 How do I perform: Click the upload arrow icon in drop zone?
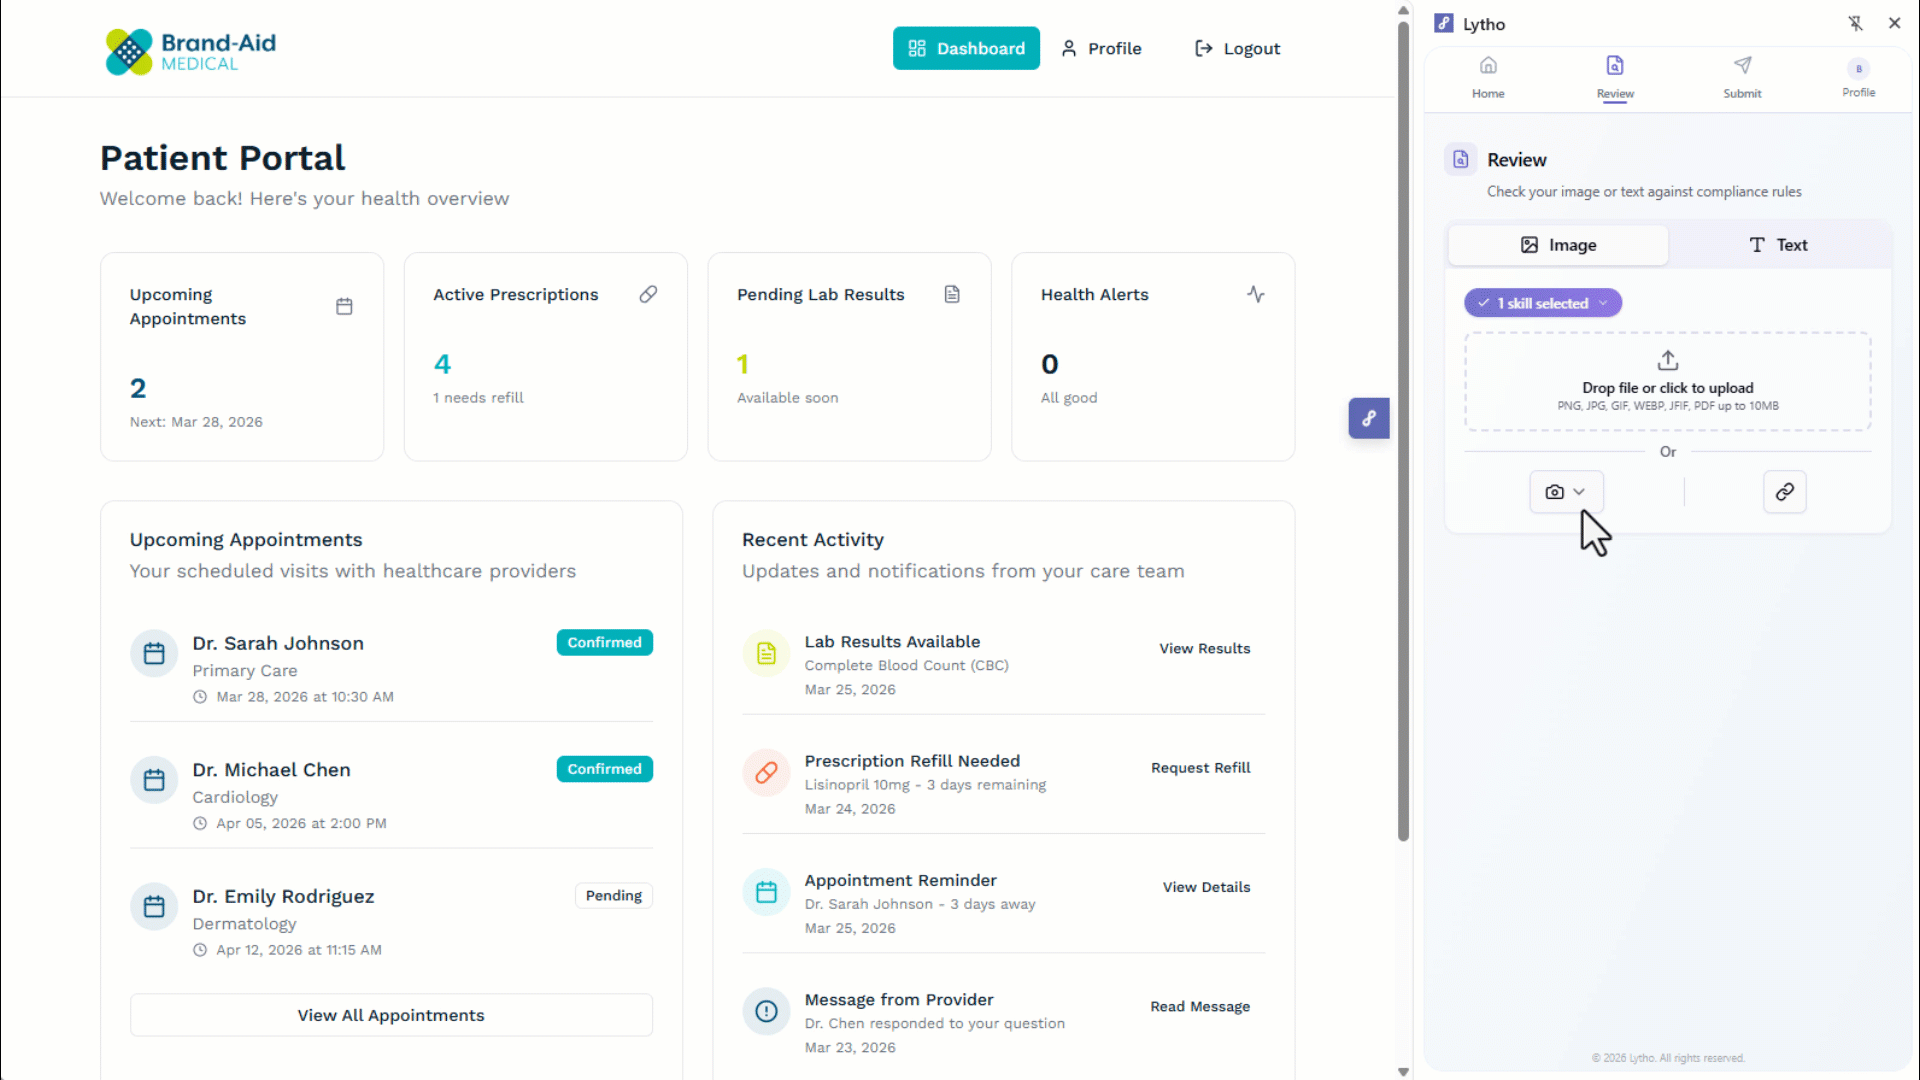[1667, 360]
